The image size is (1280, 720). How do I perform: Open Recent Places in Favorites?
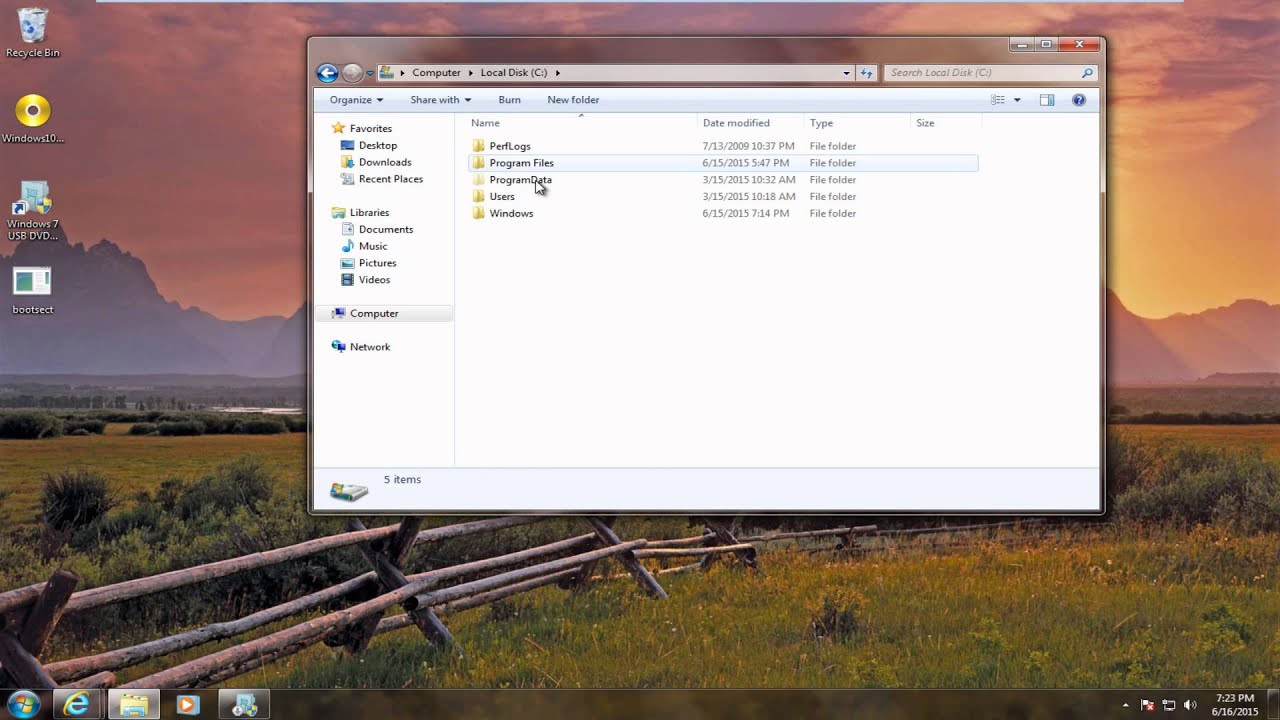point(391,179)
